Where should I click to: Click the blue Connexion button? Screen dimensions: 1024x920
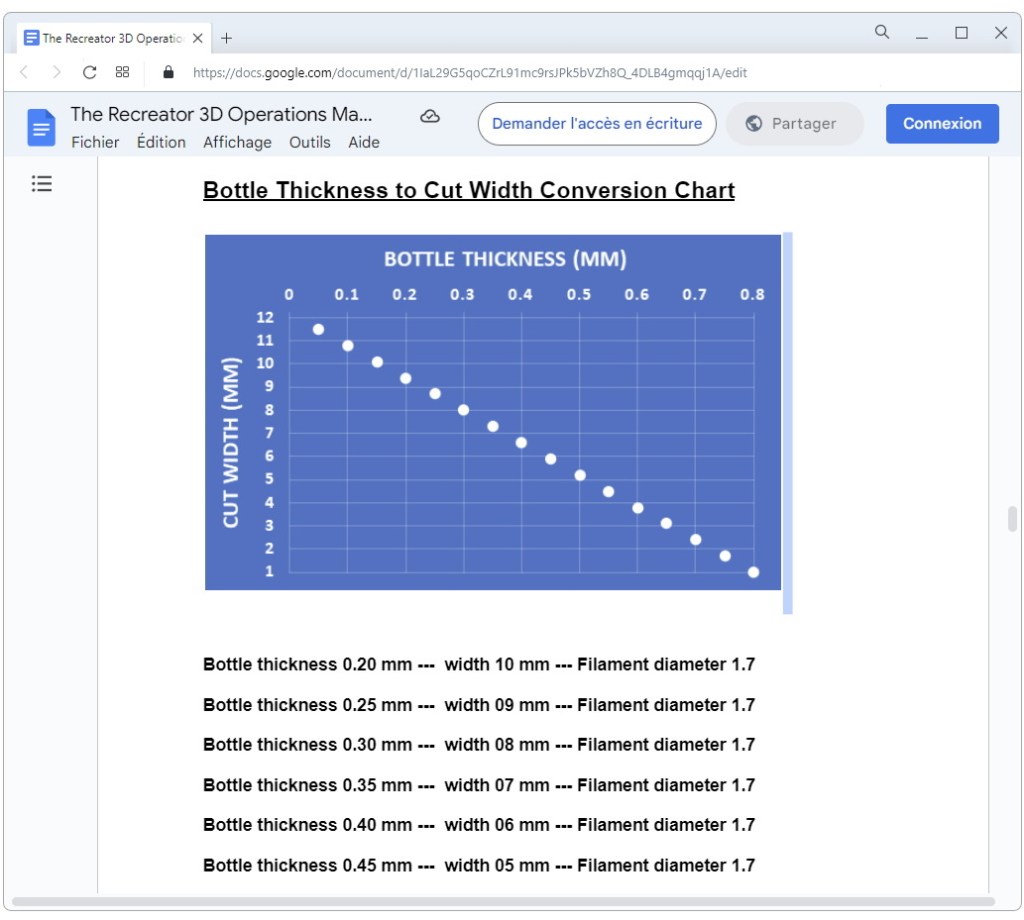click(942, 124)
